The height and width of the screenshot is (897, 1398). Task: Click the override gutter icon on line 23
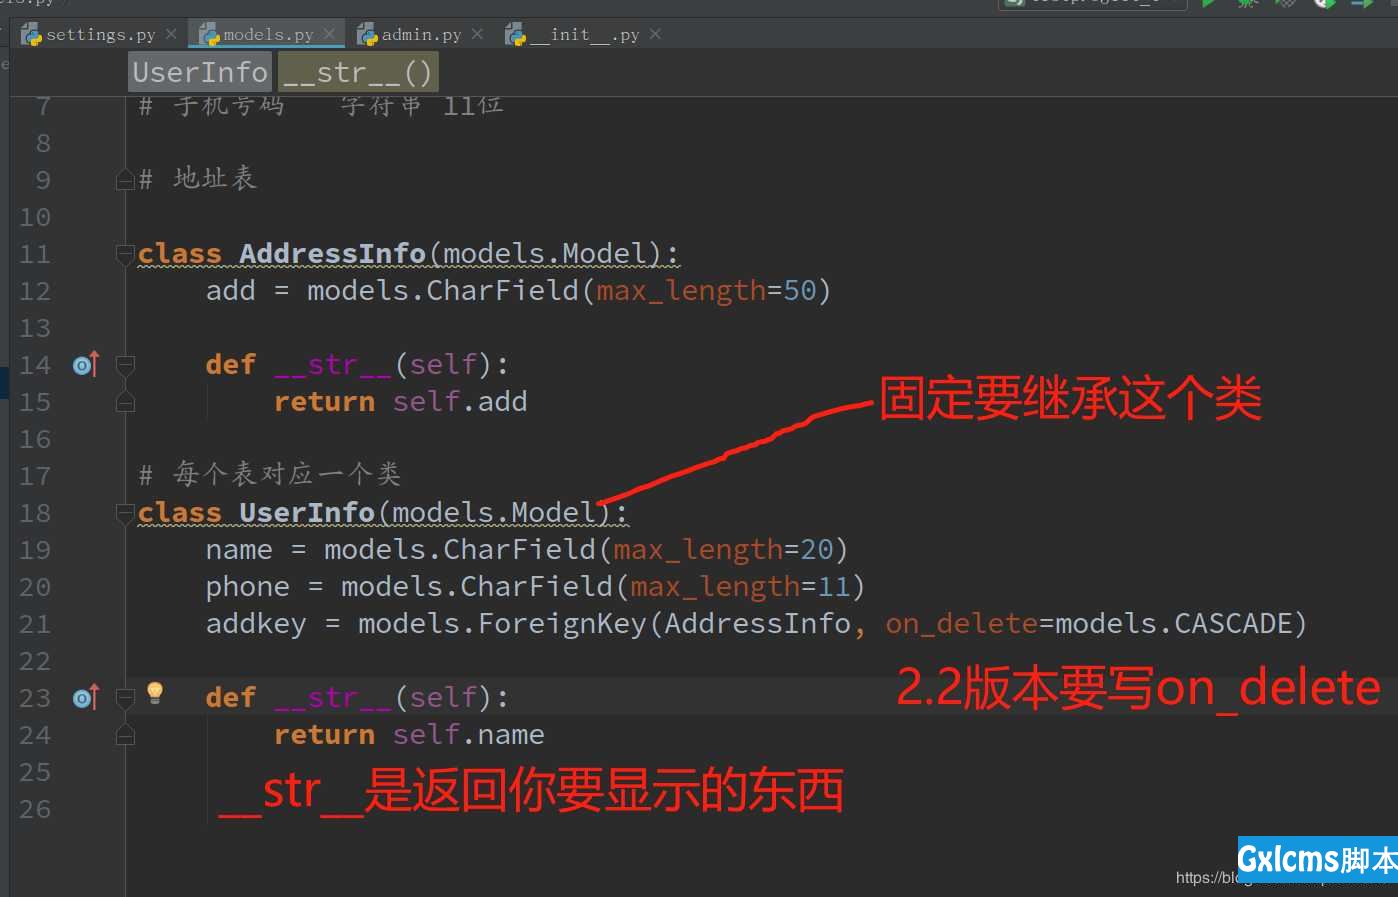pos(86,697)
